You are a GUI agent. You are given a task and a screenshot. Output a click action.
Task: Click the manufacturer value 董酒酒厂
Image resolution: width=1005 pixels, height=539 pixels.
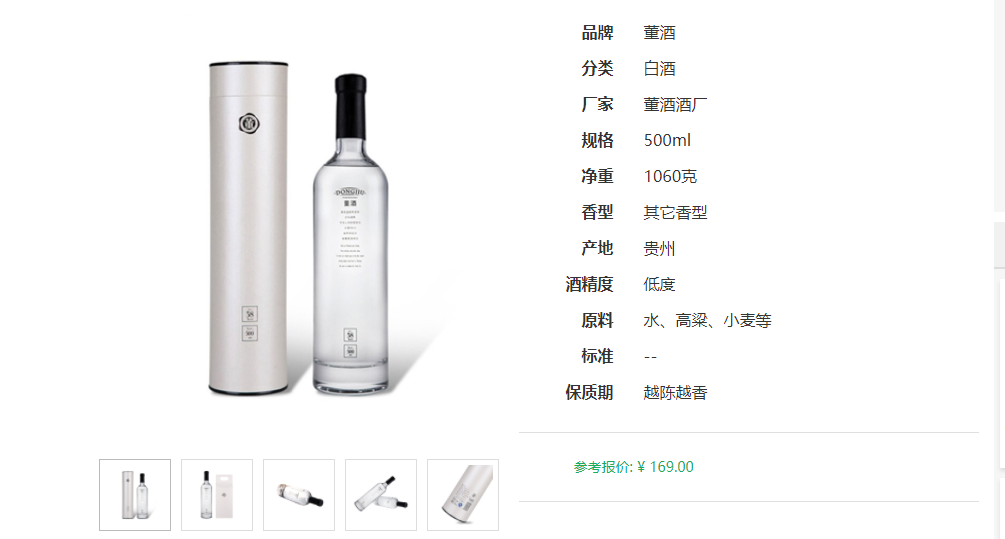(676, 104)
